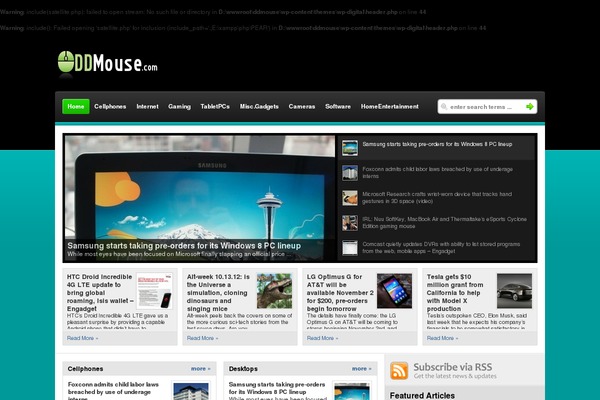Image resolution: width=600 pixels, height=400 pixels.
Task: Select the Samsung Windows 8 thumbnail in slider list
Action: click(x=350, y=148)
